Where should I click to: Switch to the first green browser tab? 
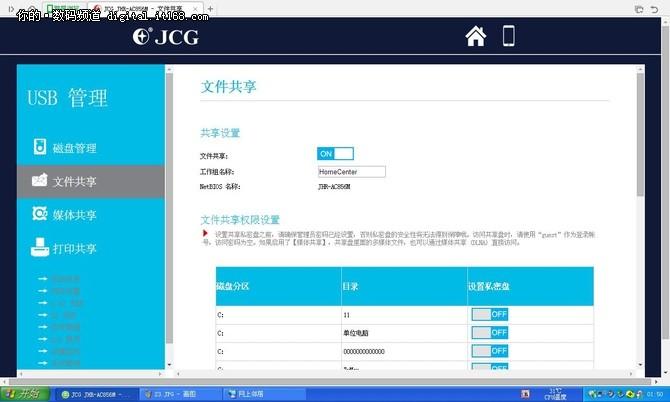tap(64, 9)
